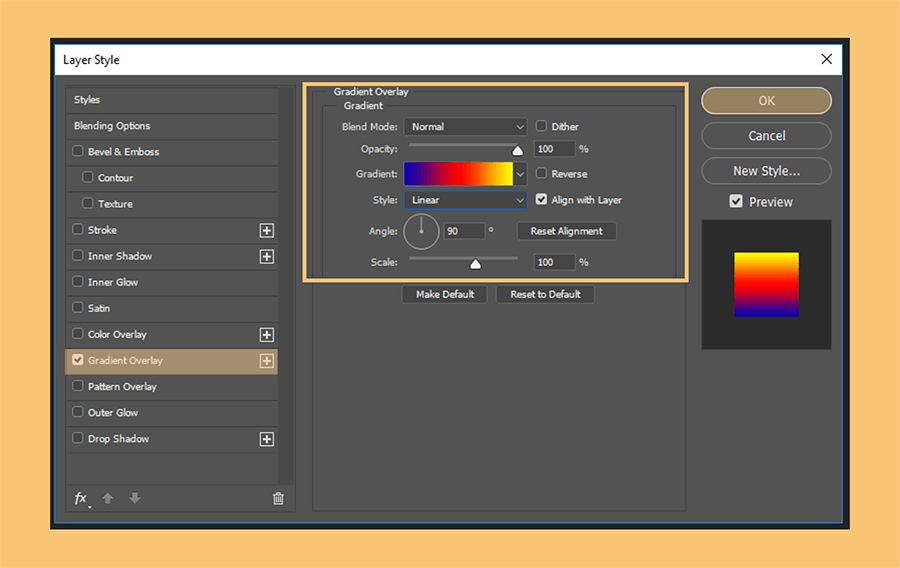Click the OK button
The image size is (900, 568).
pyautogui.click(x=766, y=101)
